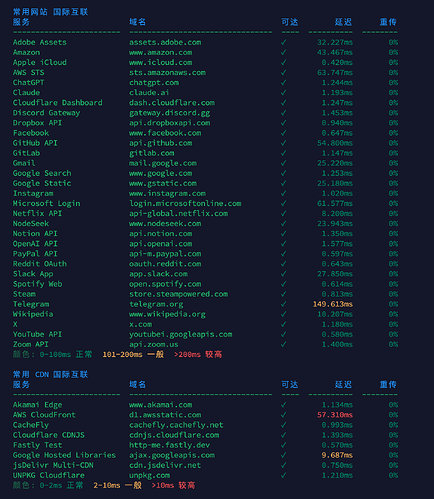Screen dimensions: 434x499
Task: Select Google Search service name
Action: pos(42,173)
